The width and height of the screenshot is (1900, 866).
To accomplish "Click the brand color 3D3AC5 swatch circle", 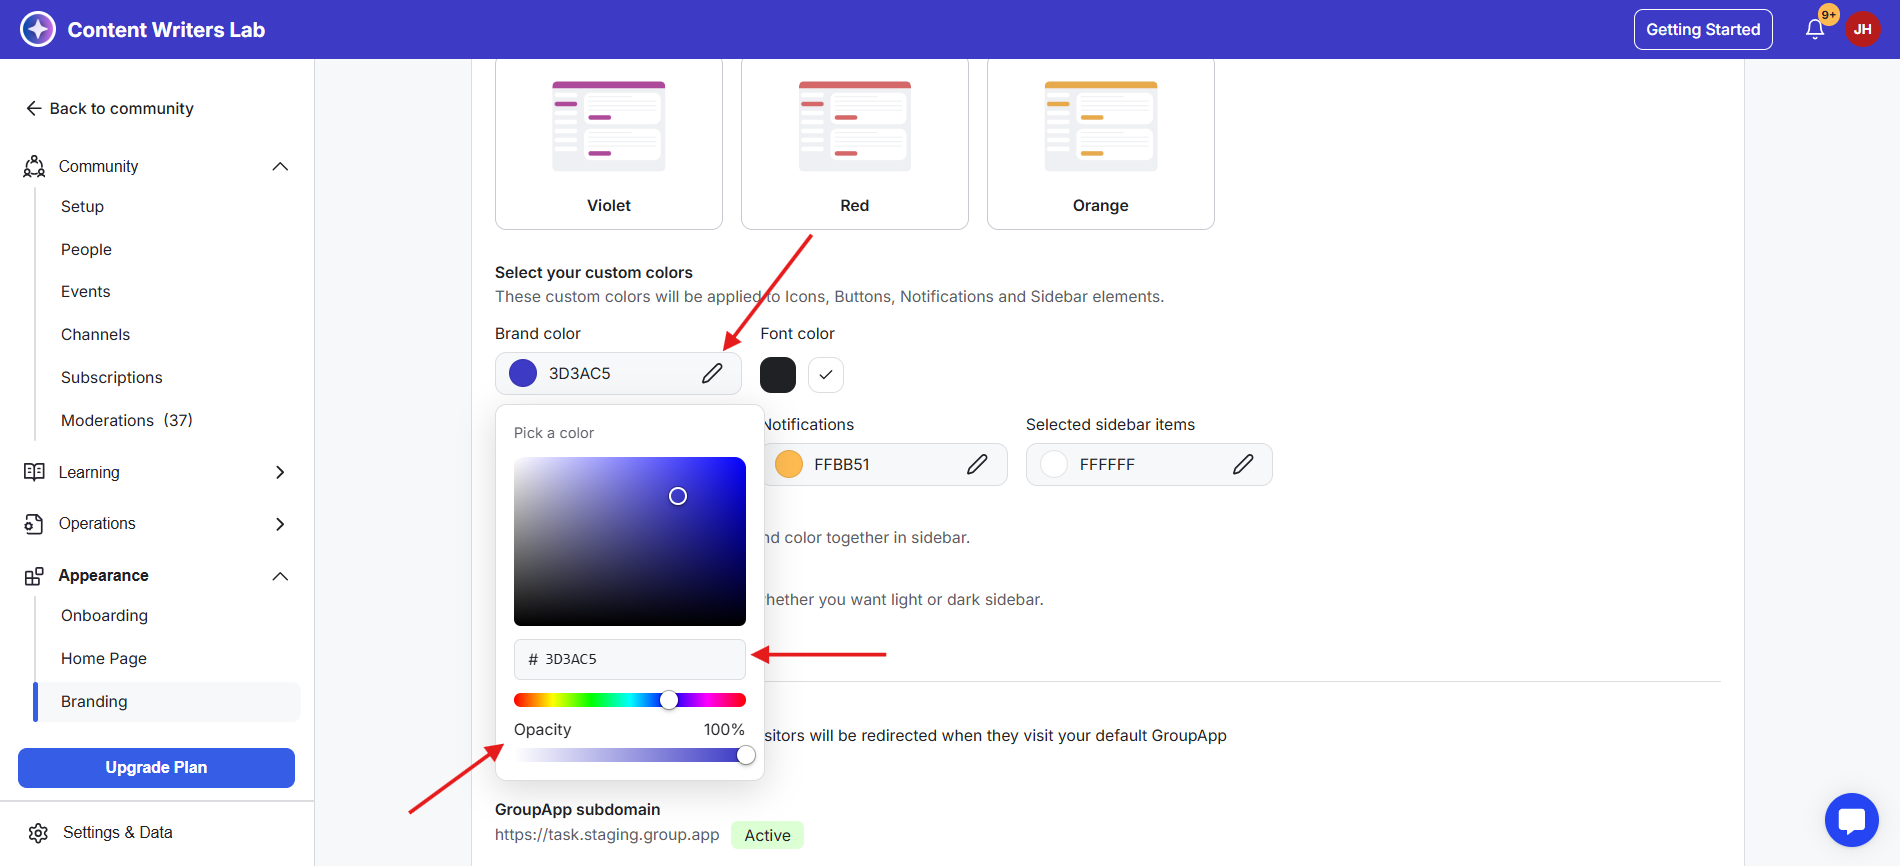I will pos(523,373).
